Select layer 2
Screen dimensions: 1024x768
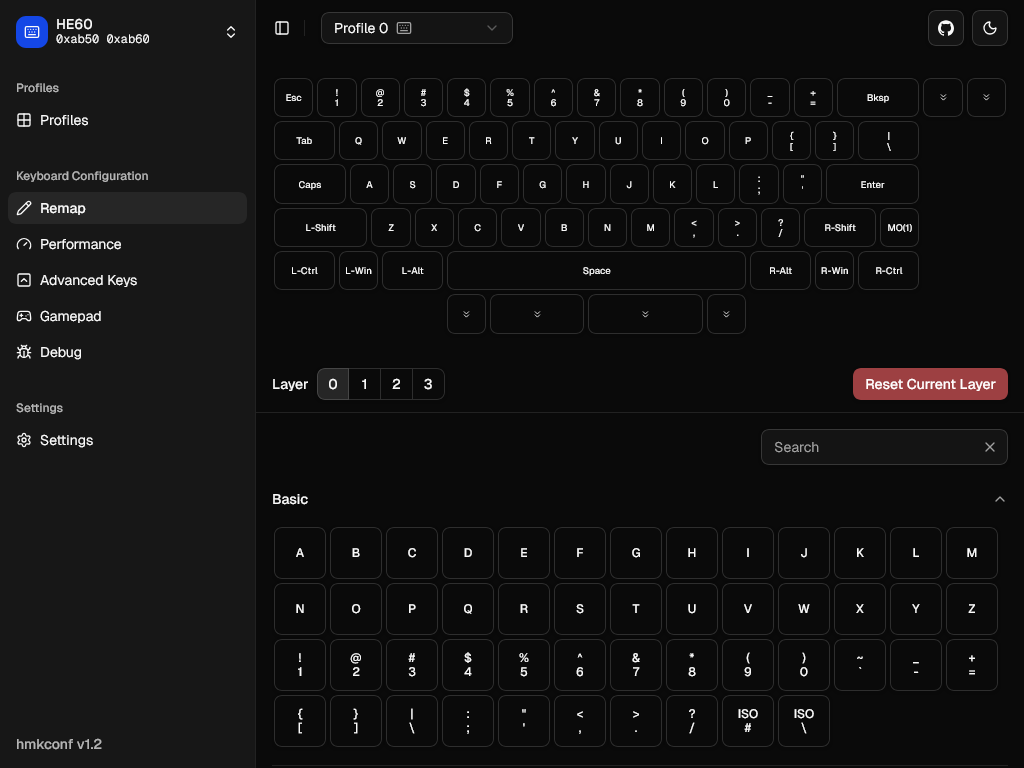pos(396,384)
